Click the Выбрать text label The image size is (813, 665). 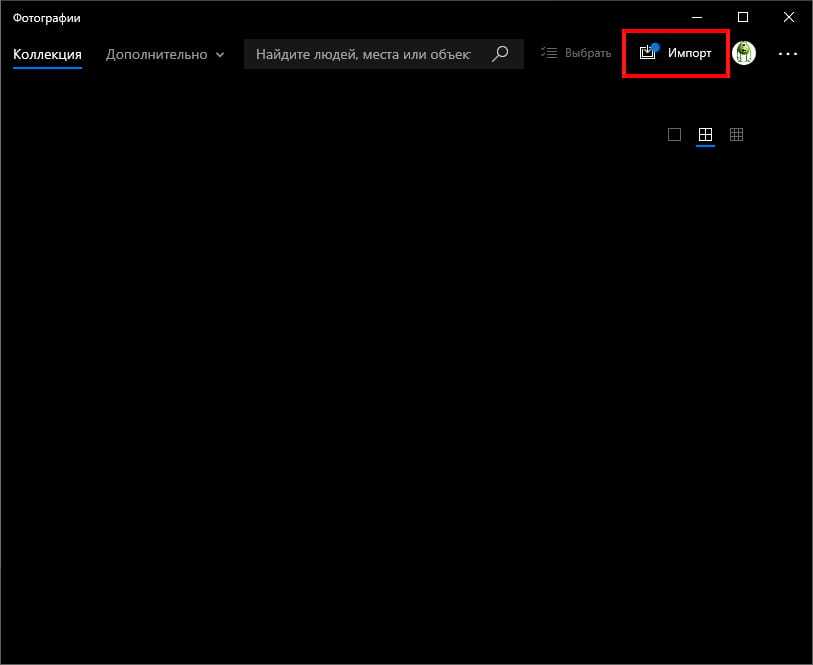click(x=587, y=53)
